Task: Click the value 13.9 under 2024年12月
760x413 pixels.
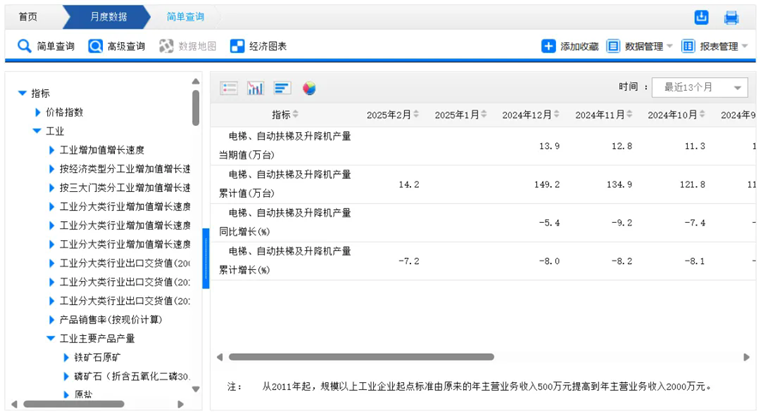Action: coord(550,146)
